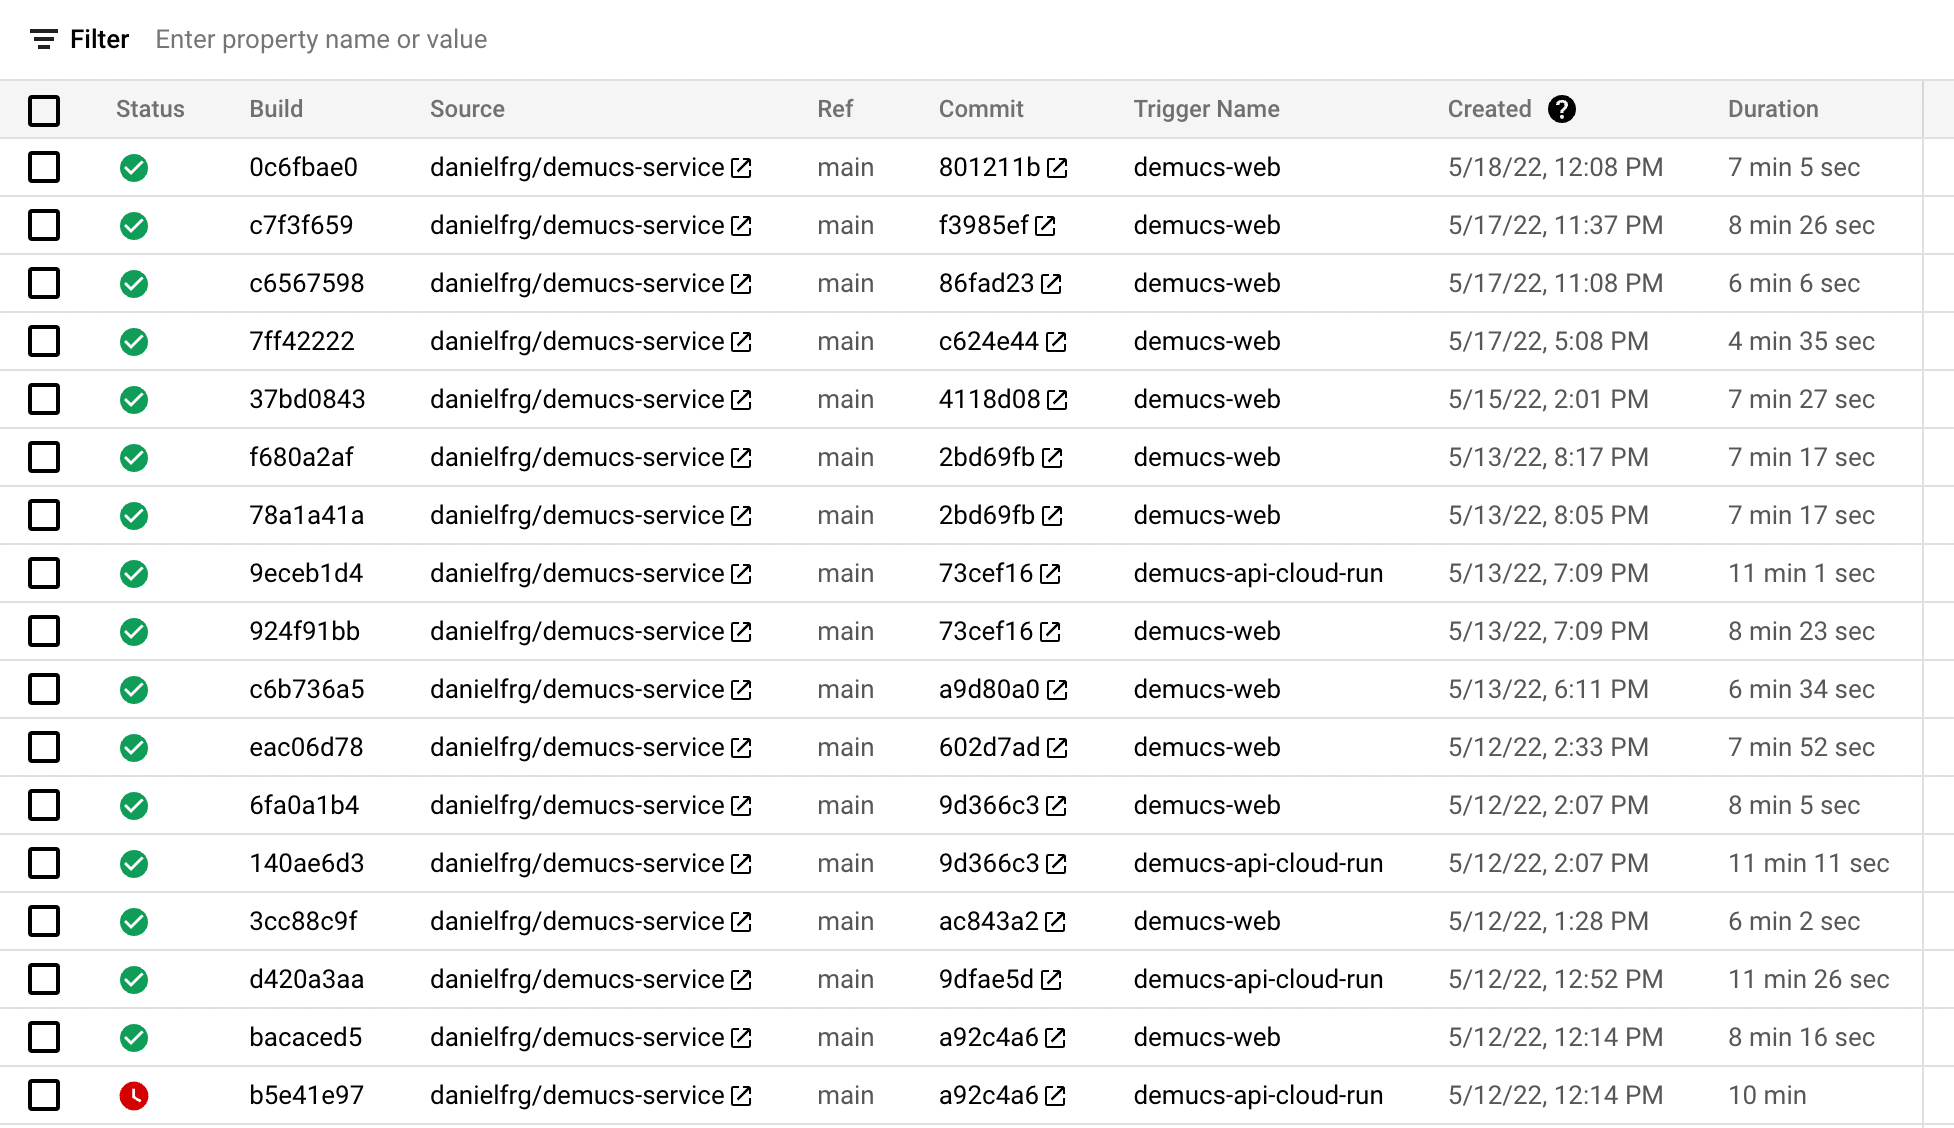Click the Commit column header
This screenshot has height=1128, width=1954.
point(980,109)
